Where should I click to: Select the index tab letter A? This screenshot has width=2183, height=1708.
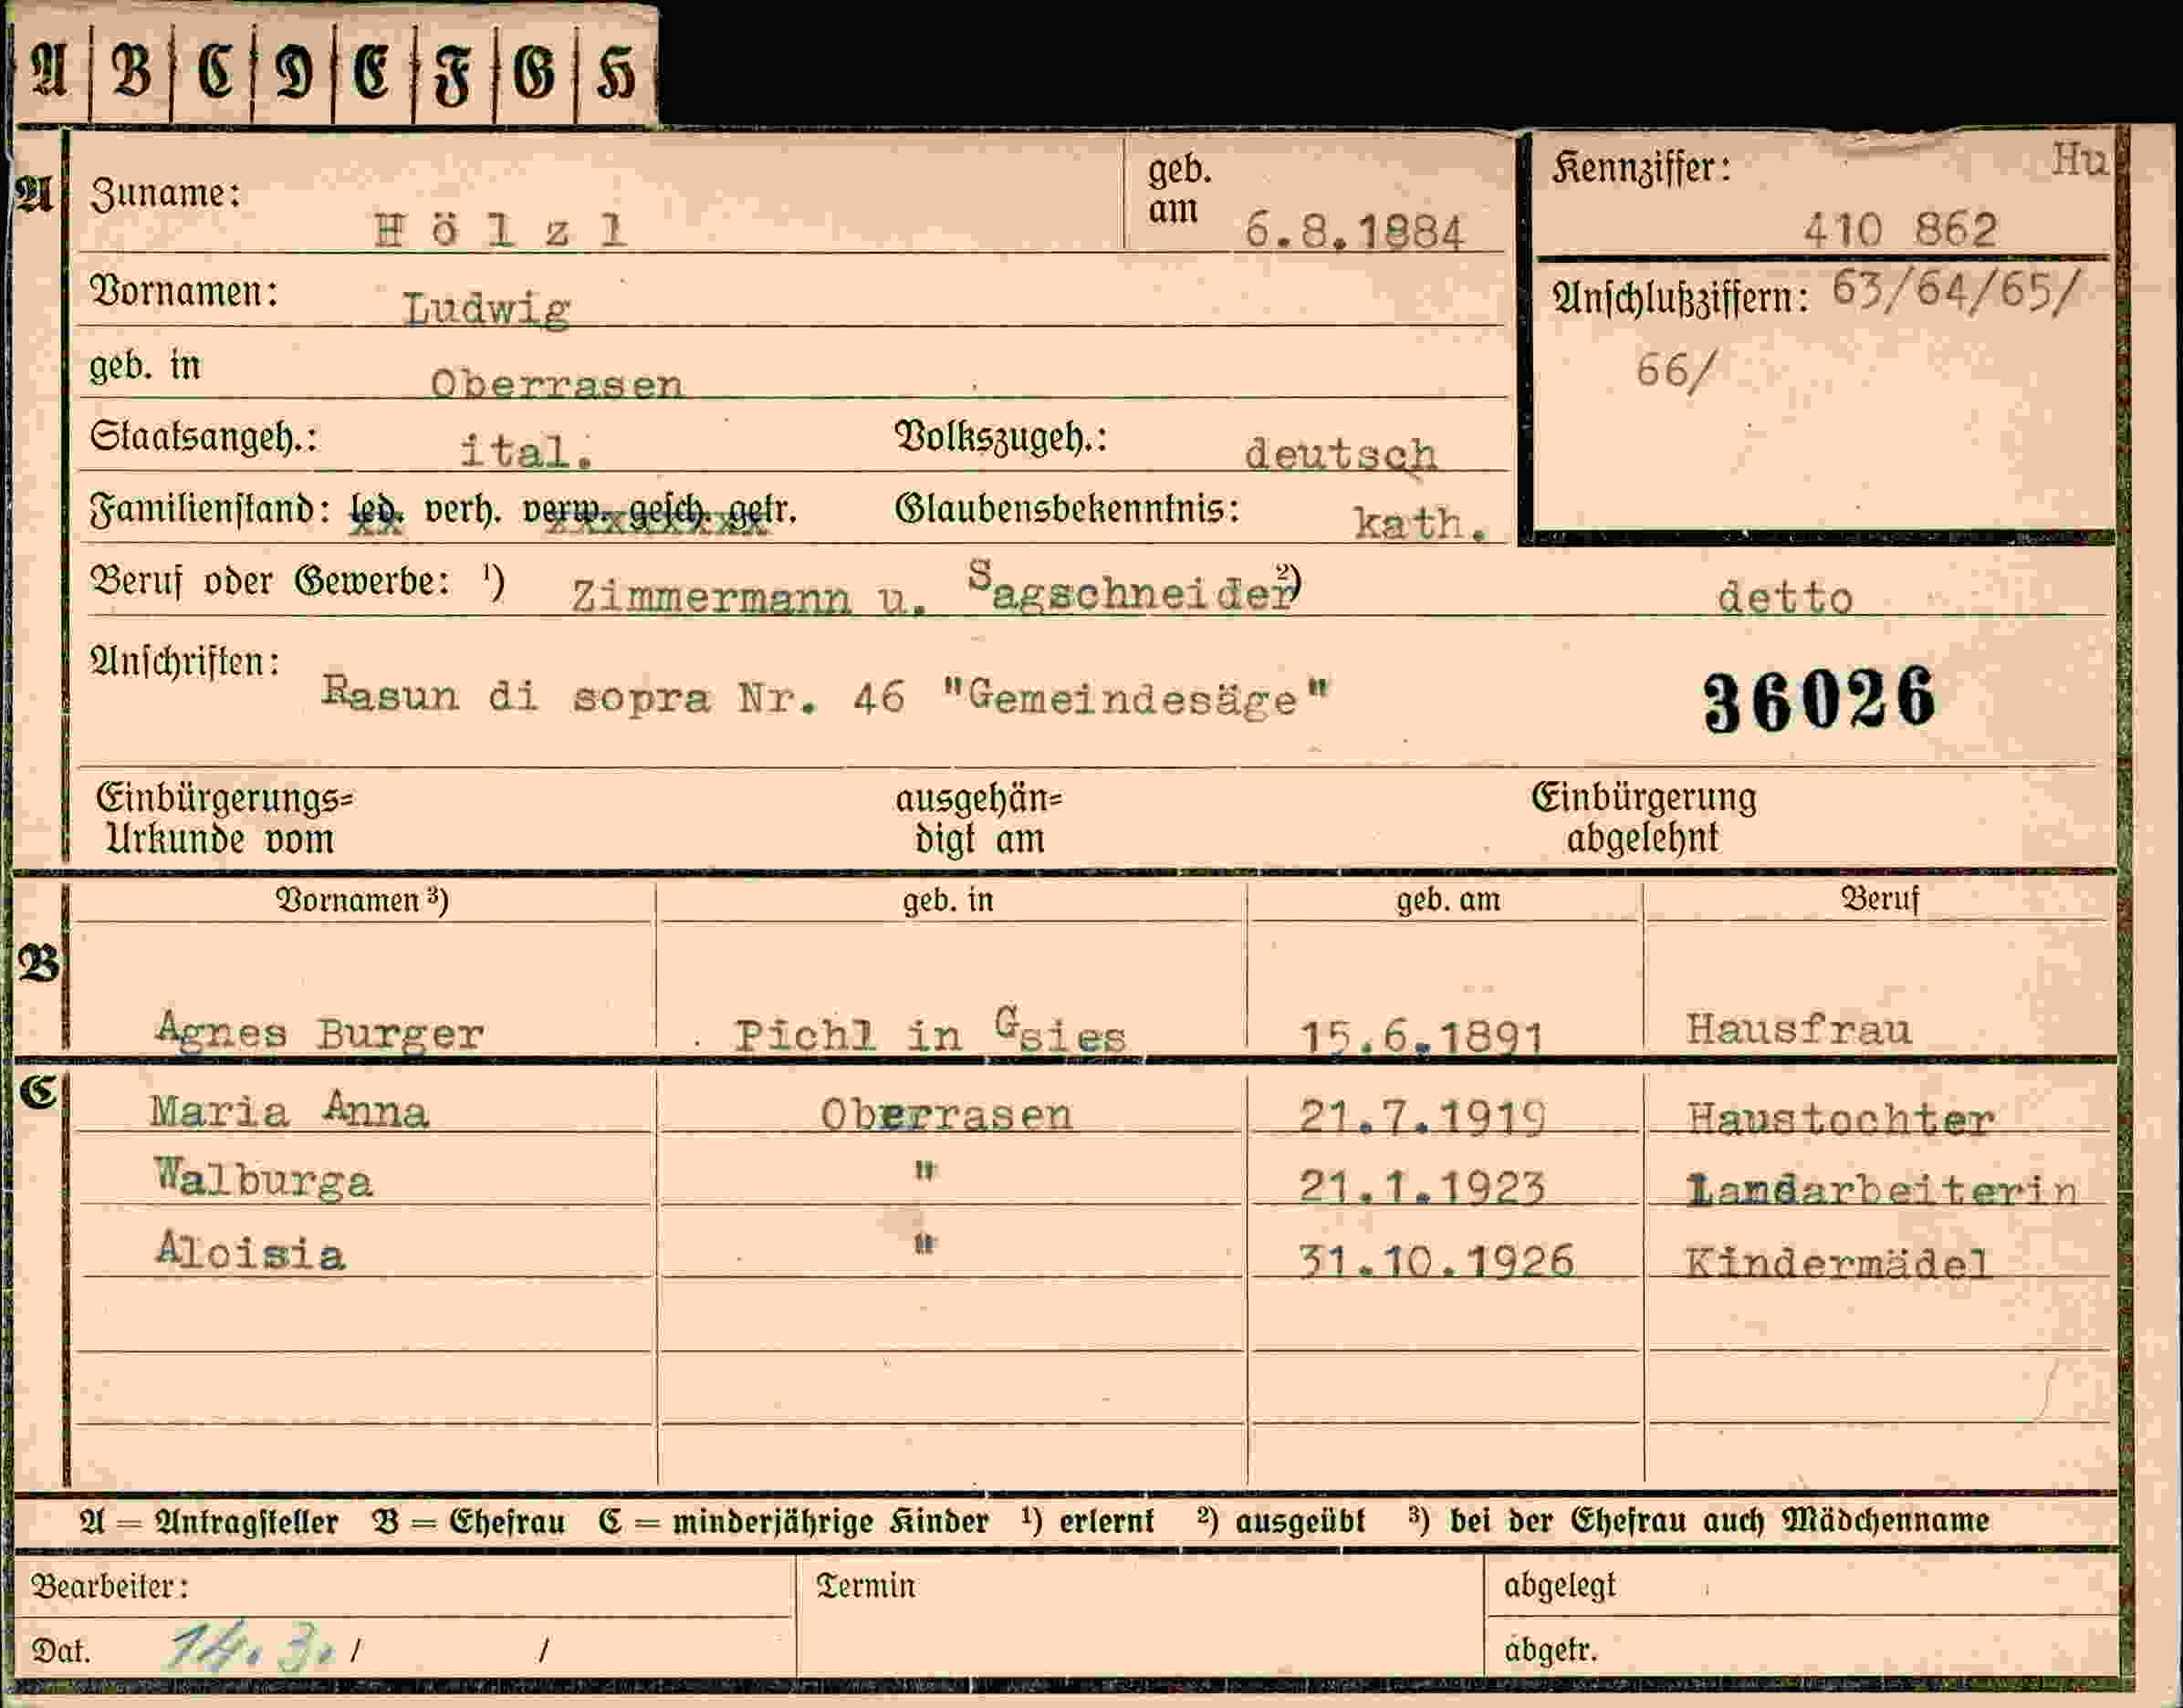point(48,72)
